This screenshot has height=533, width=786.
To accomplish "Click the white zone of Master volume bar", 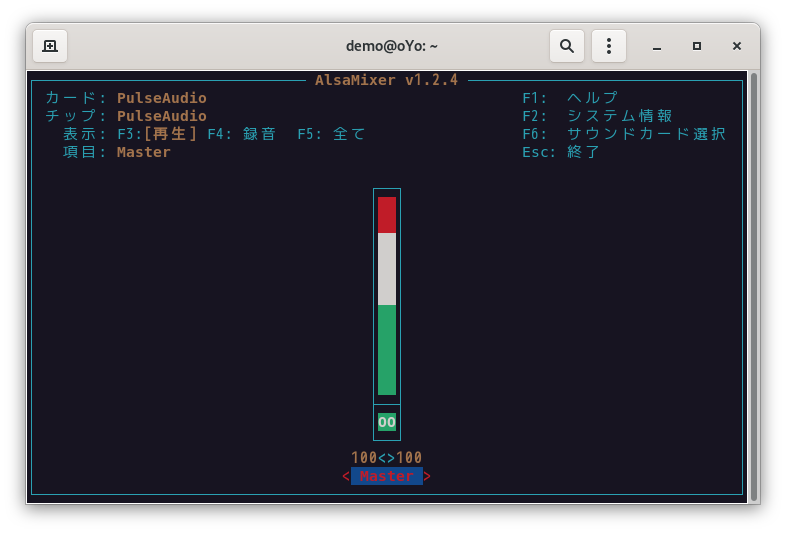I will point(387,269).
